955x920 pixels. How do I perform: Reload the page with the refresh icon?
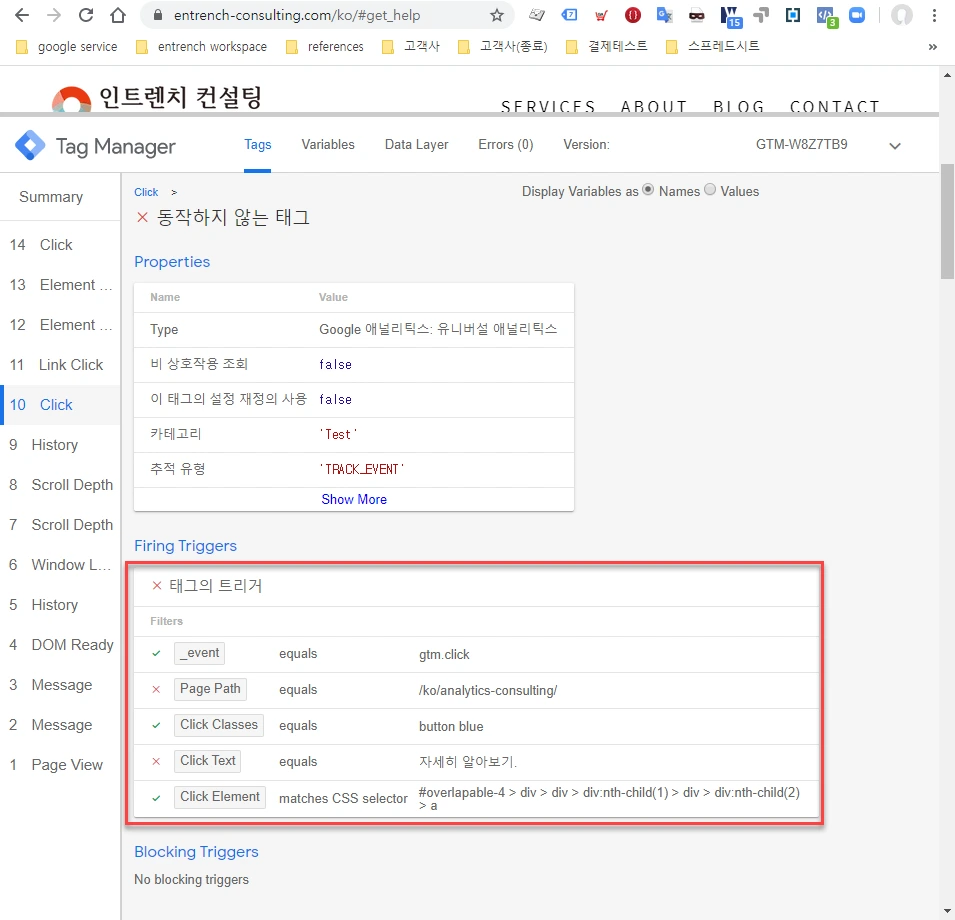point(86,15)
